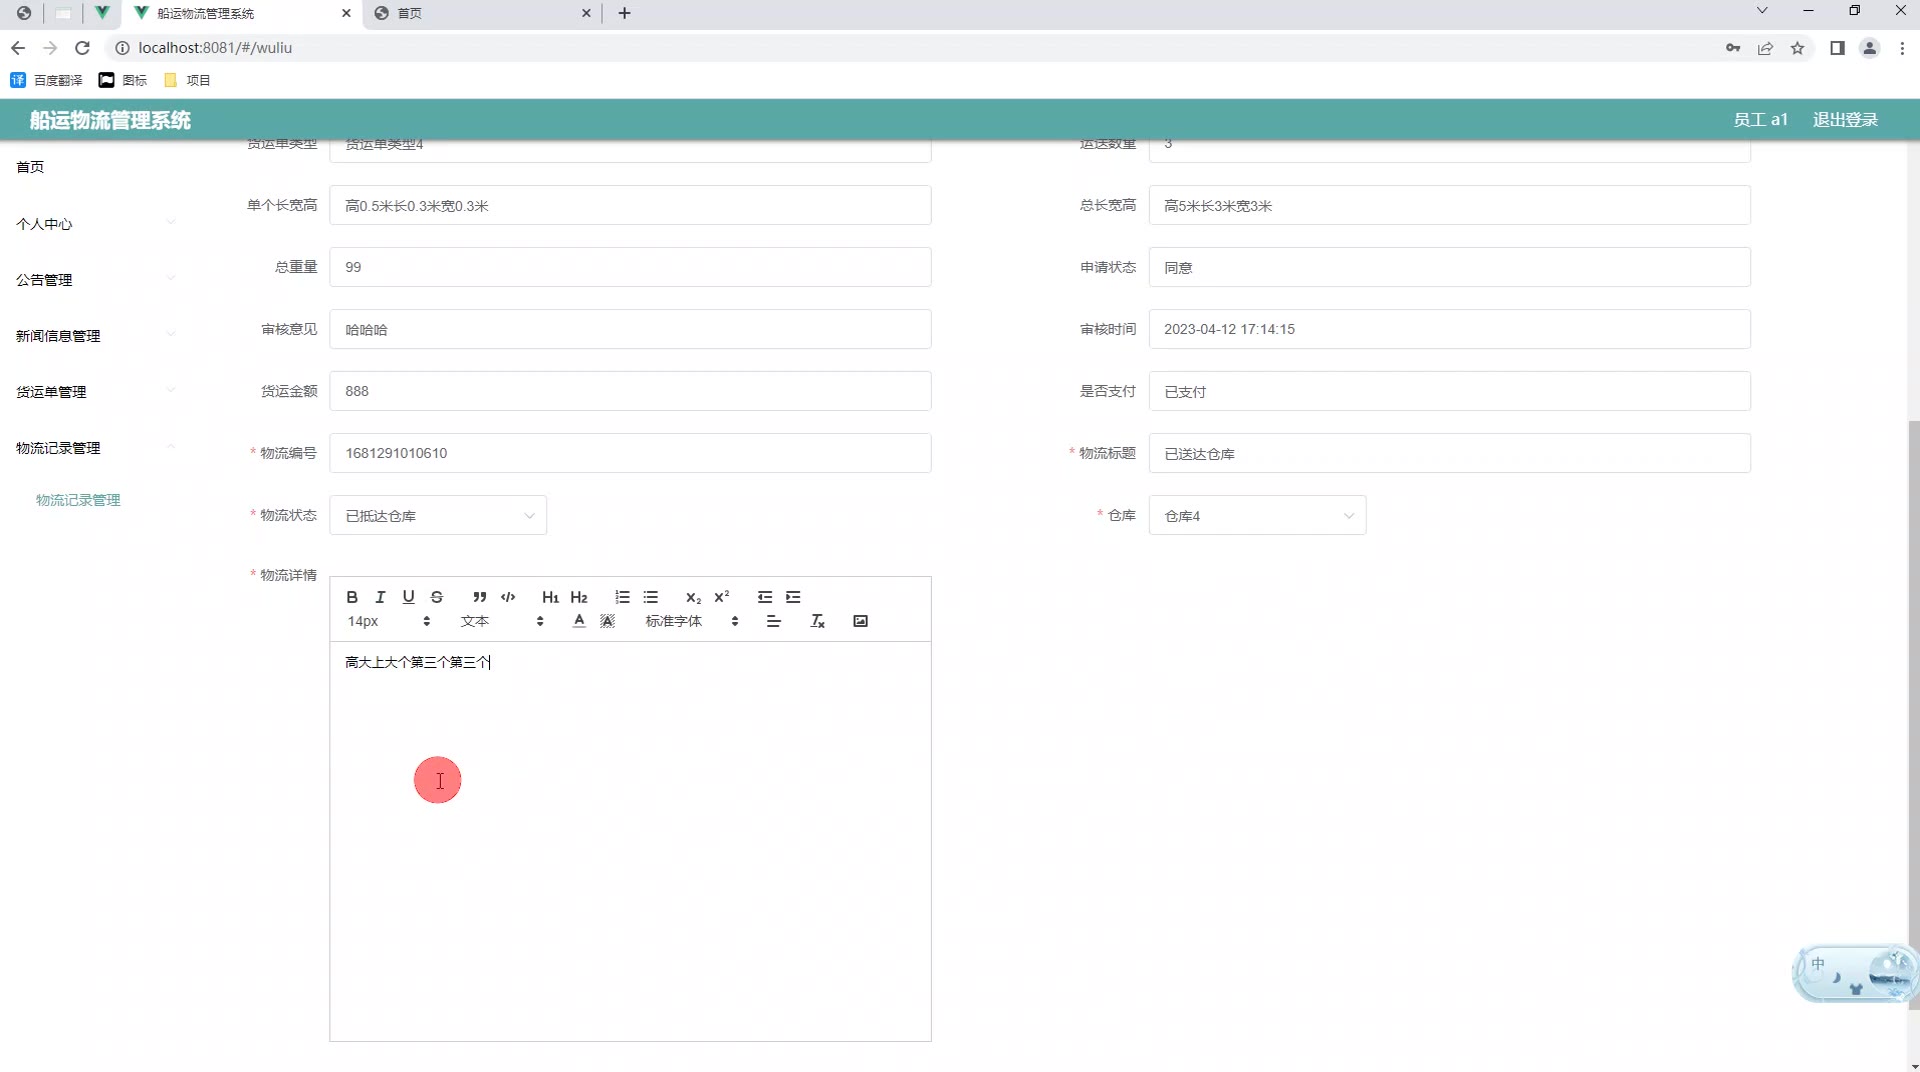Insert a blockquote in the editor
The height and width of the screenshot is (1072, 1920).
pos(480,597)
